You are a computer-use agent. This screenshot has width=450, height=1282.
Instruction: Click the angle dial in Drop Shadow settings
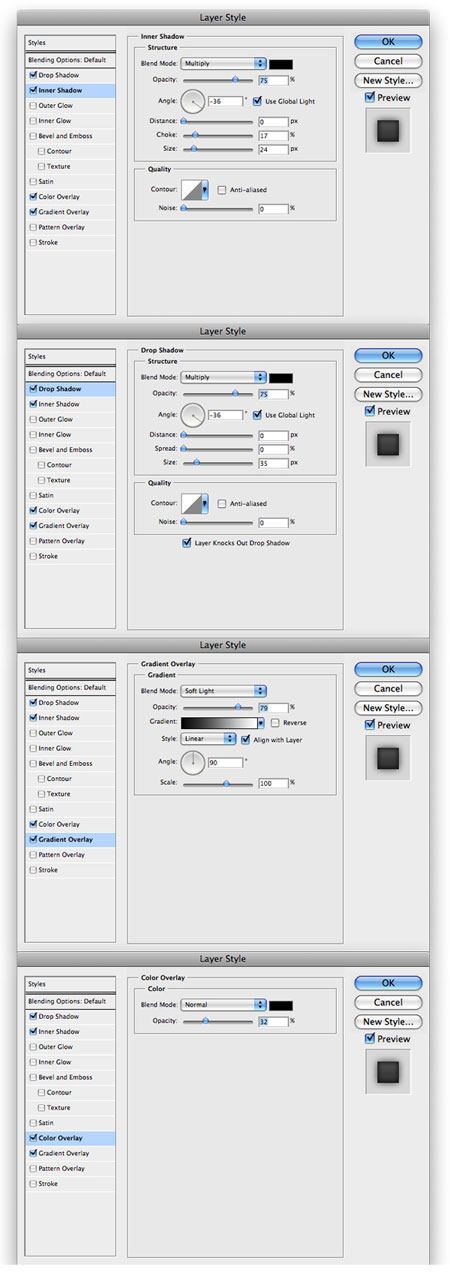point(192,414)
